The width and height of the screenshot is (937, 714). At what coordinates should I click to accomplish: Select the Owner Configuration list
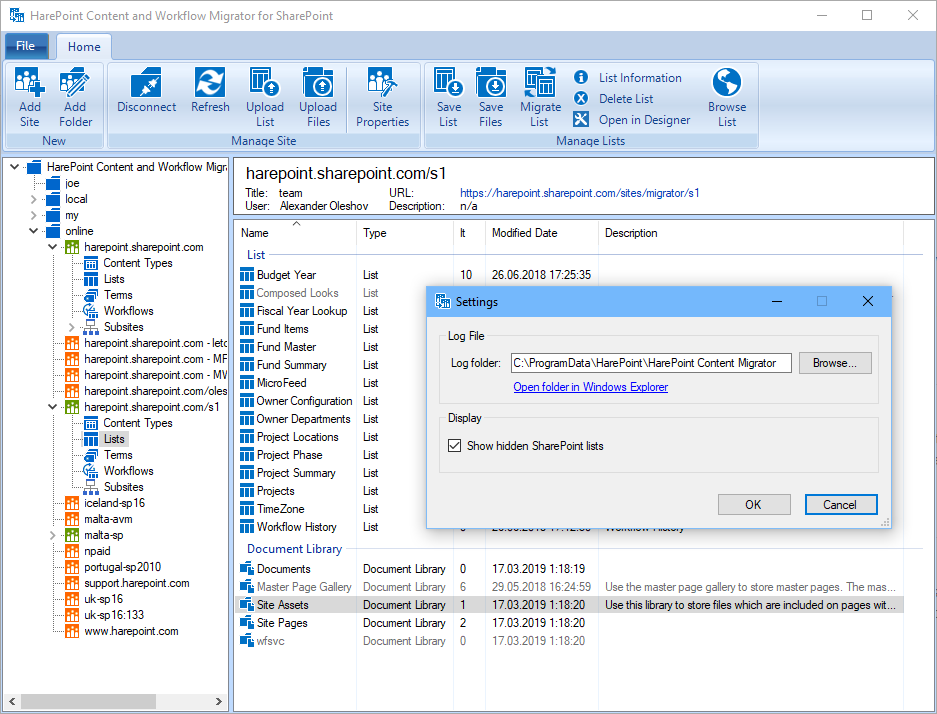coord(304,401)
